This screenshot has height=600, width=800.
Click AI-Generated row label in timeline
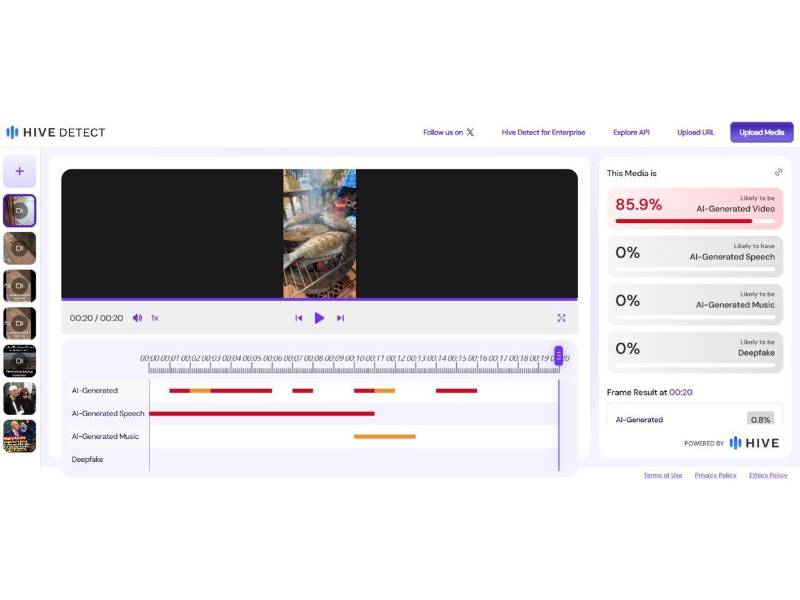(95, 390)
